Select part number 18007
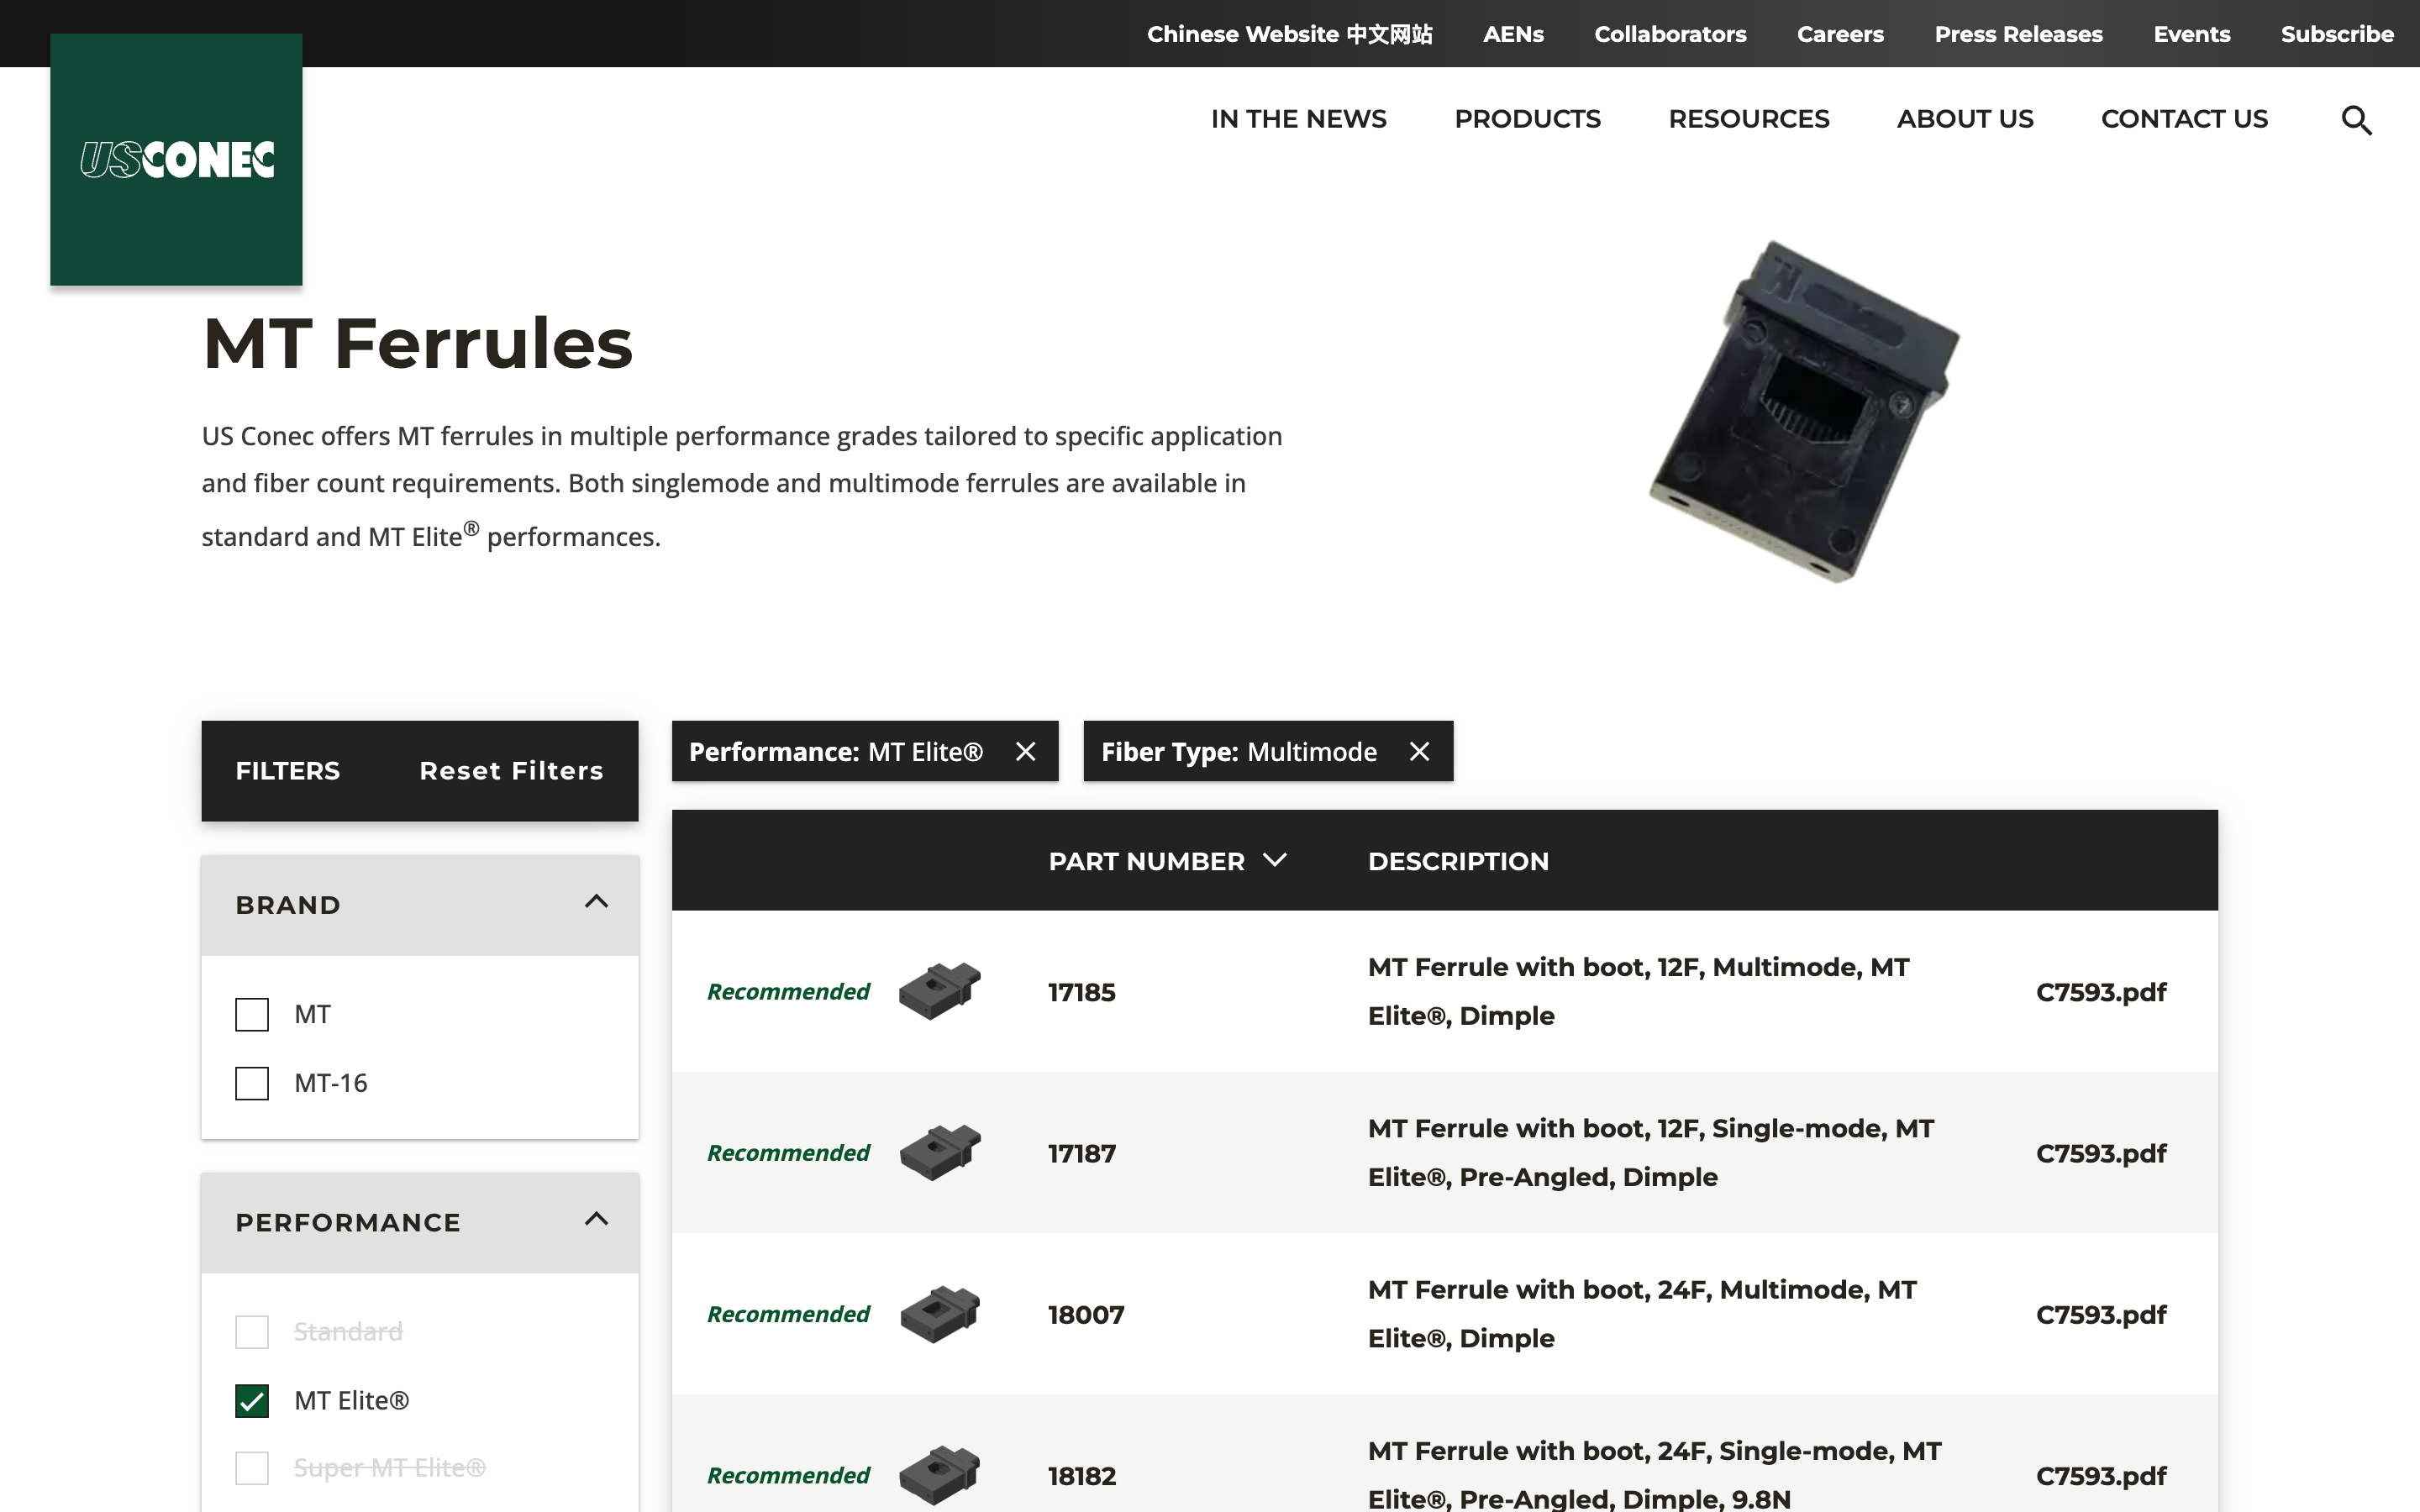The height and width of the screenshot is (1512, 2420). coord(1086,1314)
